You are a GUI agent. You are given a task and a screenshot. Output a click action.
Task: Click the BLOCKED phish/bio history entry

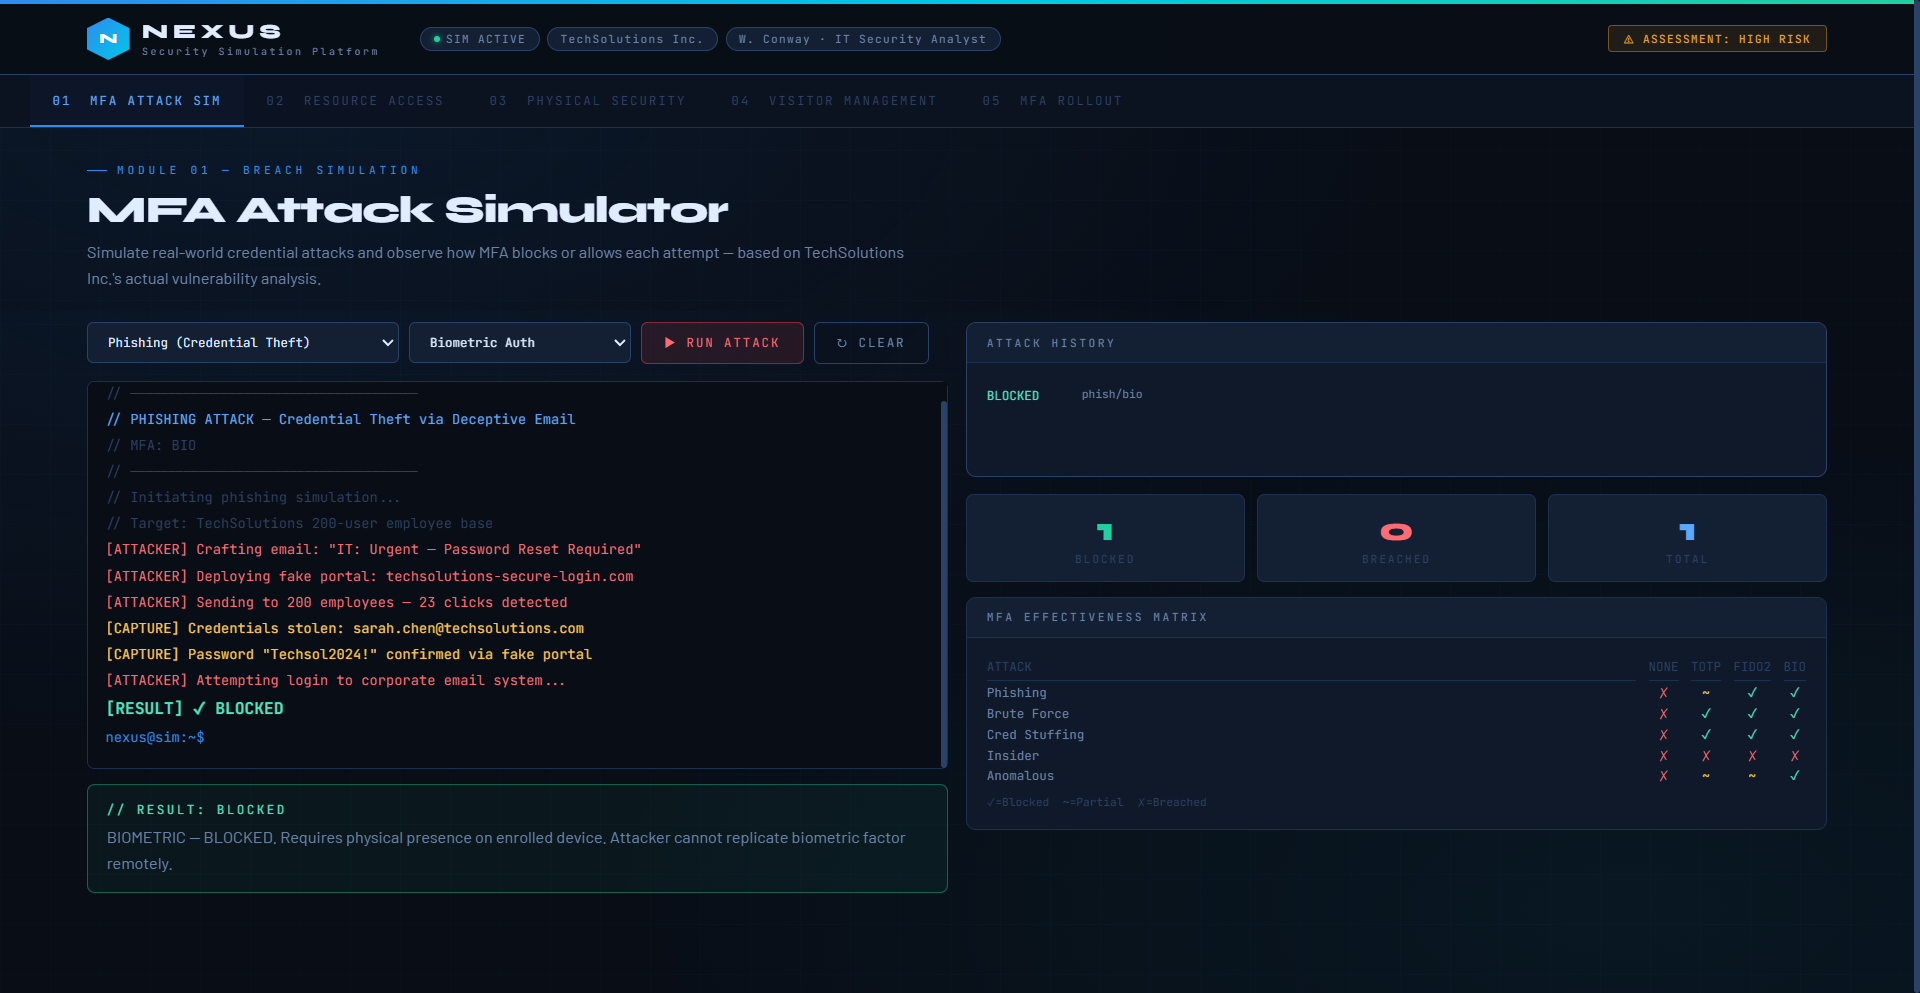click(1064, 395)
